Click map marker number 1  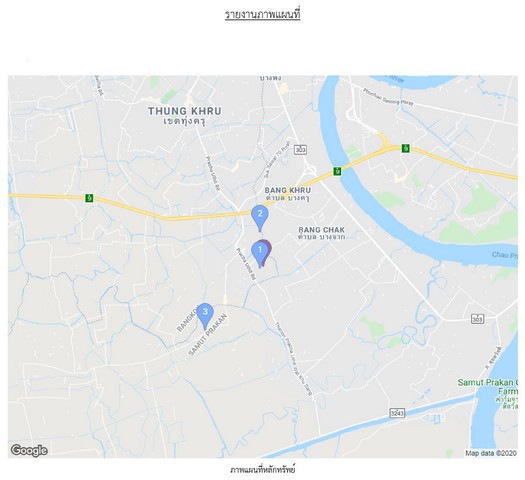(259, 253)
